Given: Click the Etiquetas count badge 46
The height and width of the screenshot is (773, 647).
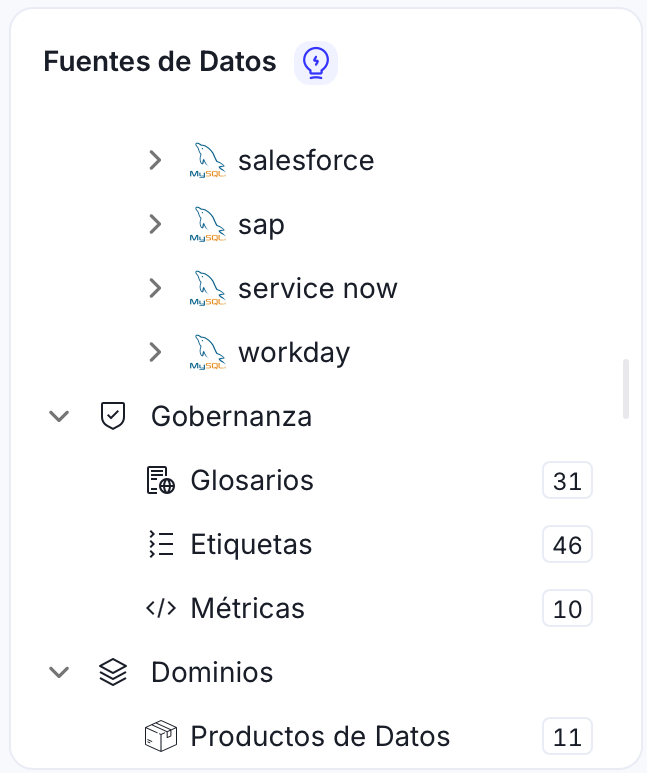Looking at the screenshot, I should point(567,545).
